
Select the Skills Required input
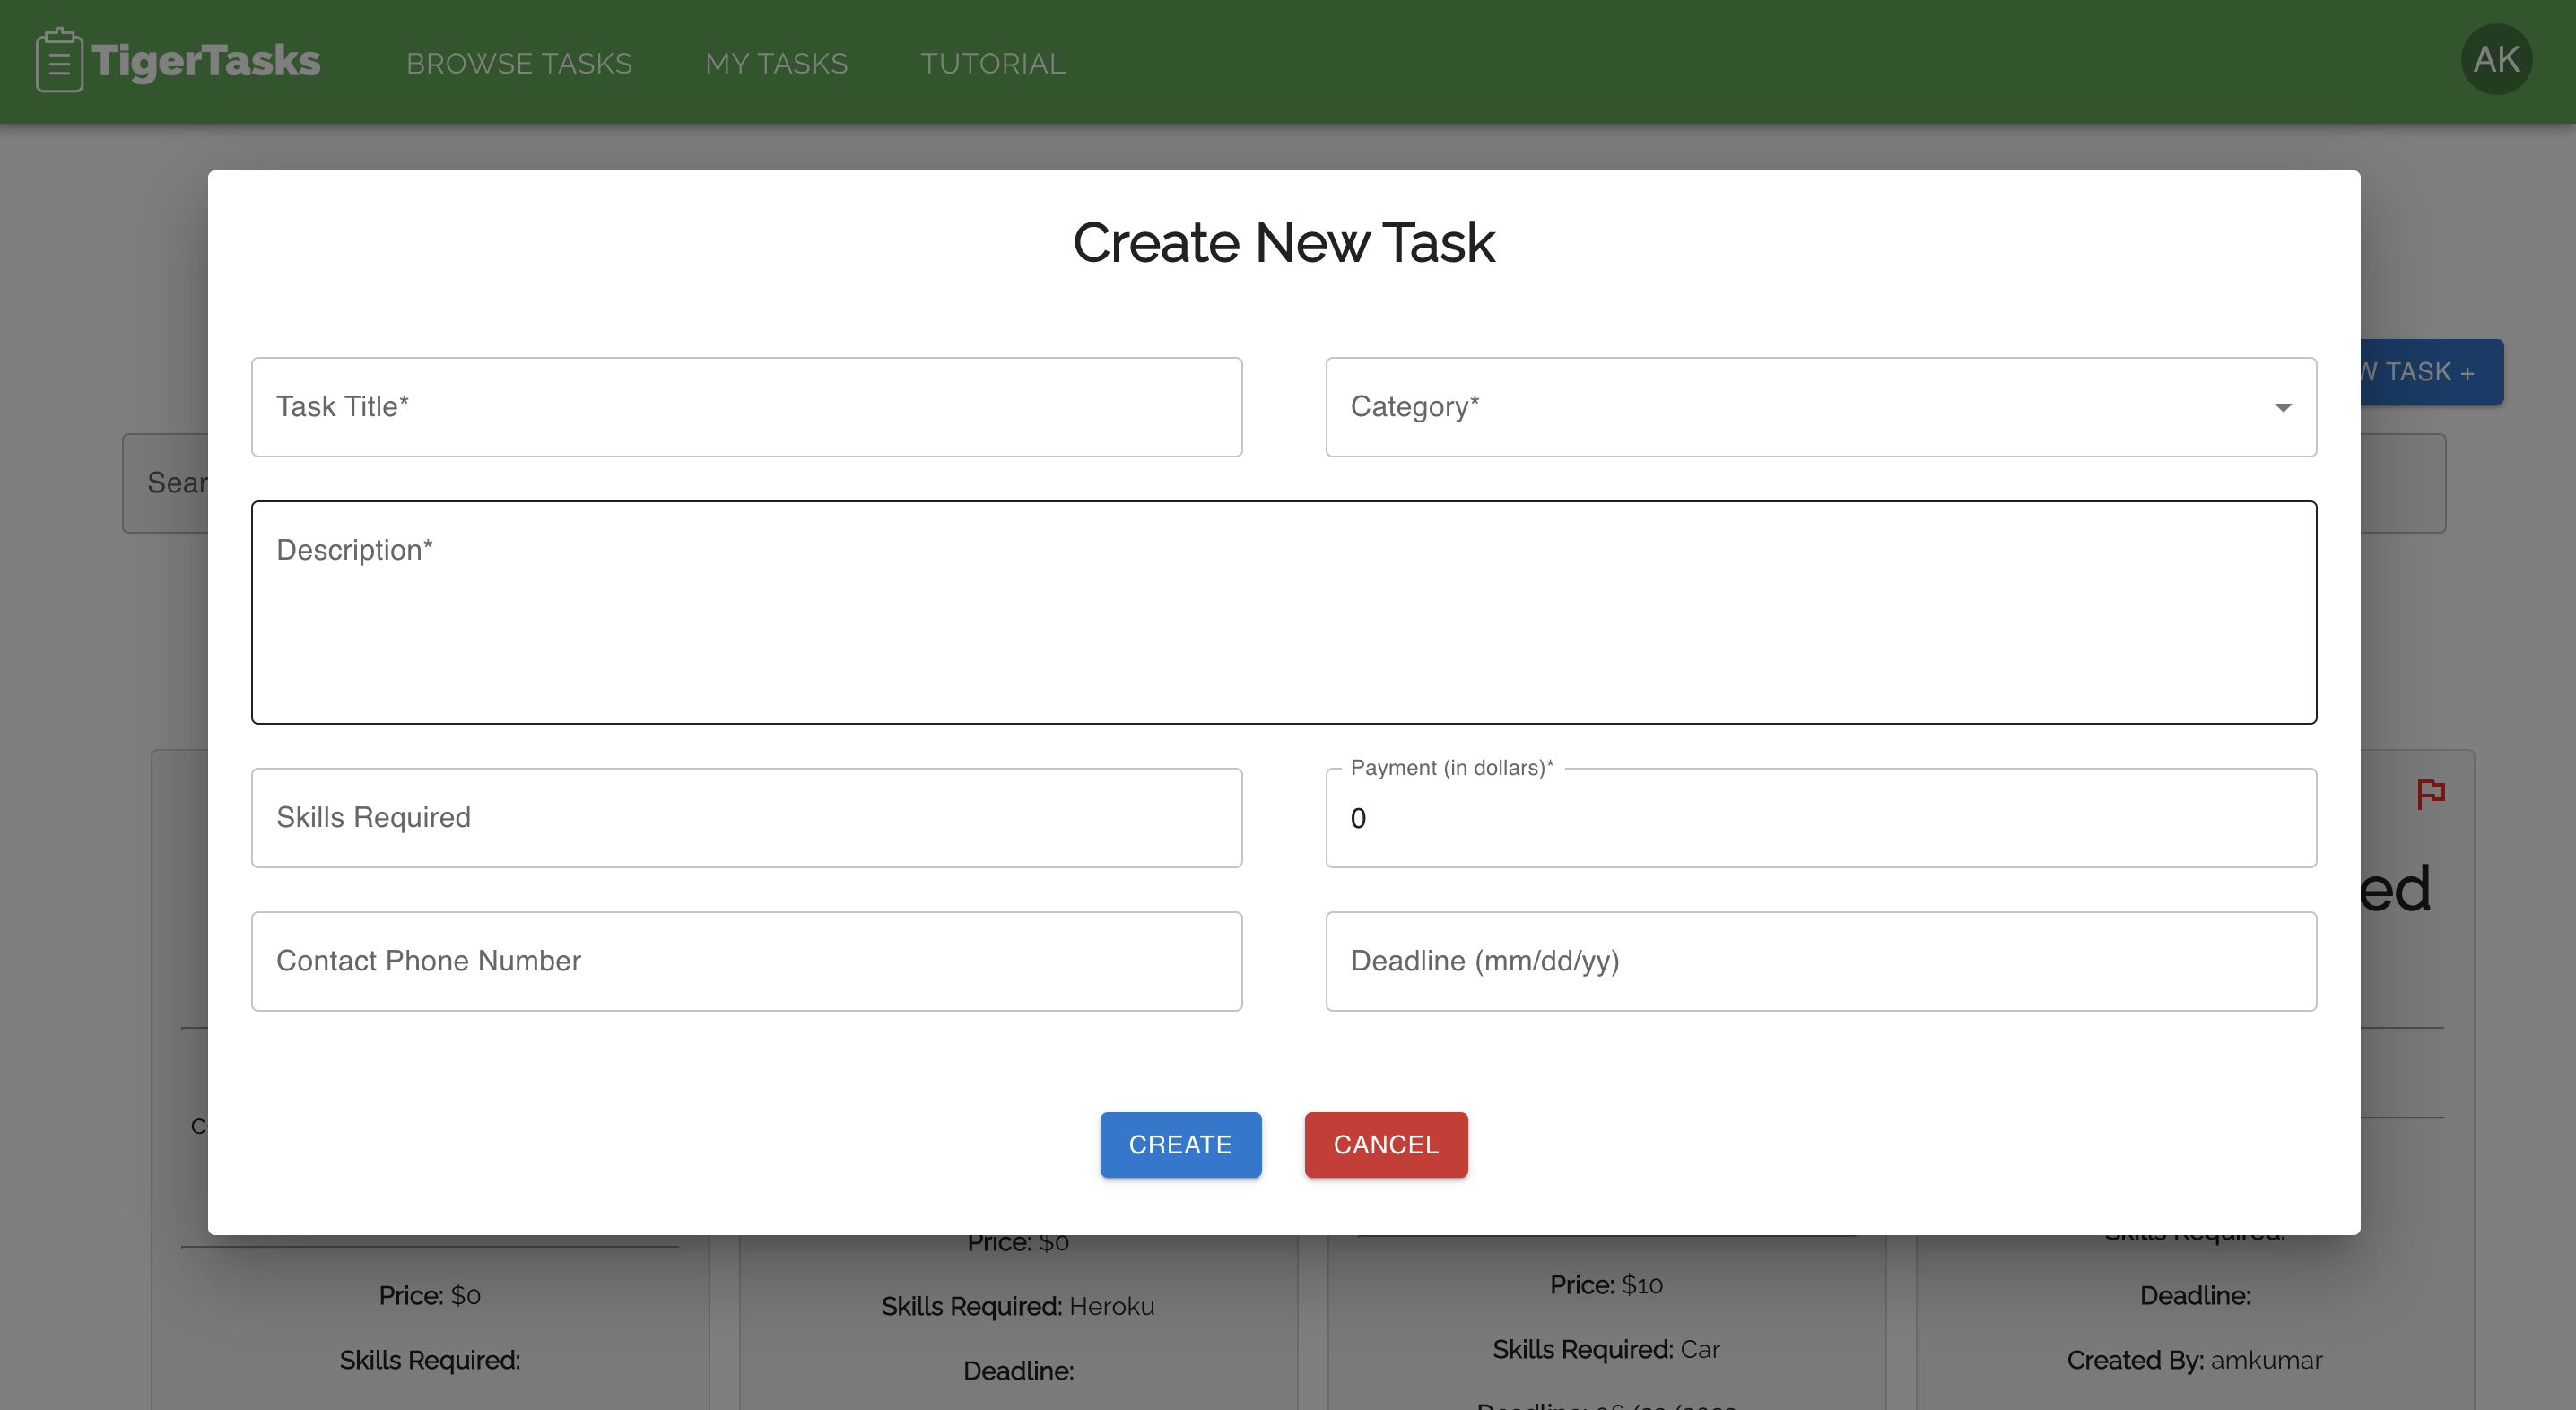click(746, 817)
